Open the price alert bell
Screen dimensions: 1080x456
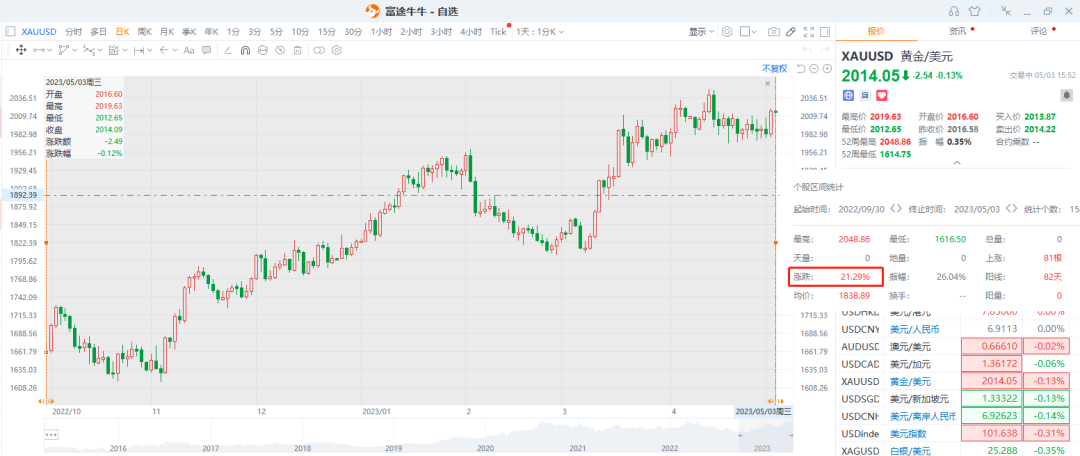coord(1065,94)
